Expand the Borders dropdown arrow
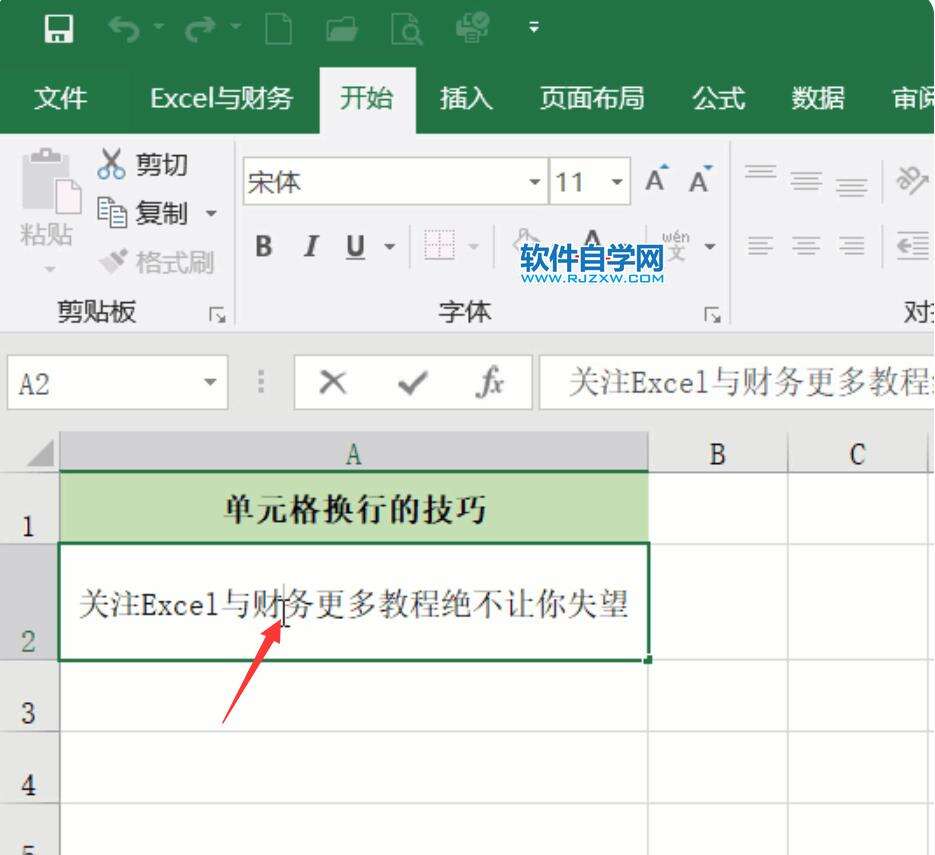Image resolution: width=935 pixels, height=855 pixels. (474, 246)
